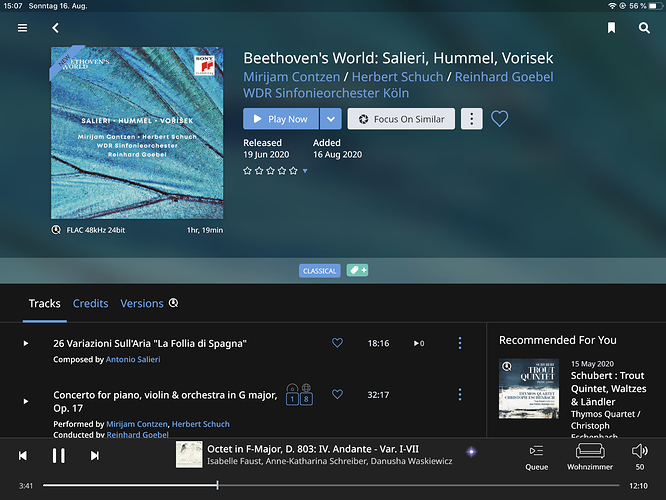The height and width of the screenshot is (500, 666).
Task: Select the Wohnzimmer zone
Action: pyautogui.click(x=590, y=457)
